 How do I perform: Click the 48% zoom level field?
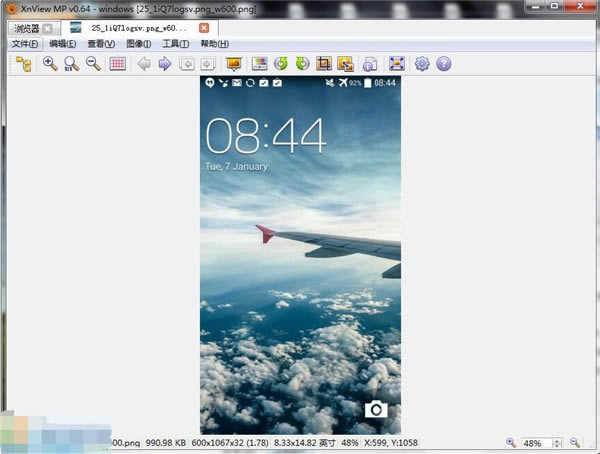[x=537, y=443]
